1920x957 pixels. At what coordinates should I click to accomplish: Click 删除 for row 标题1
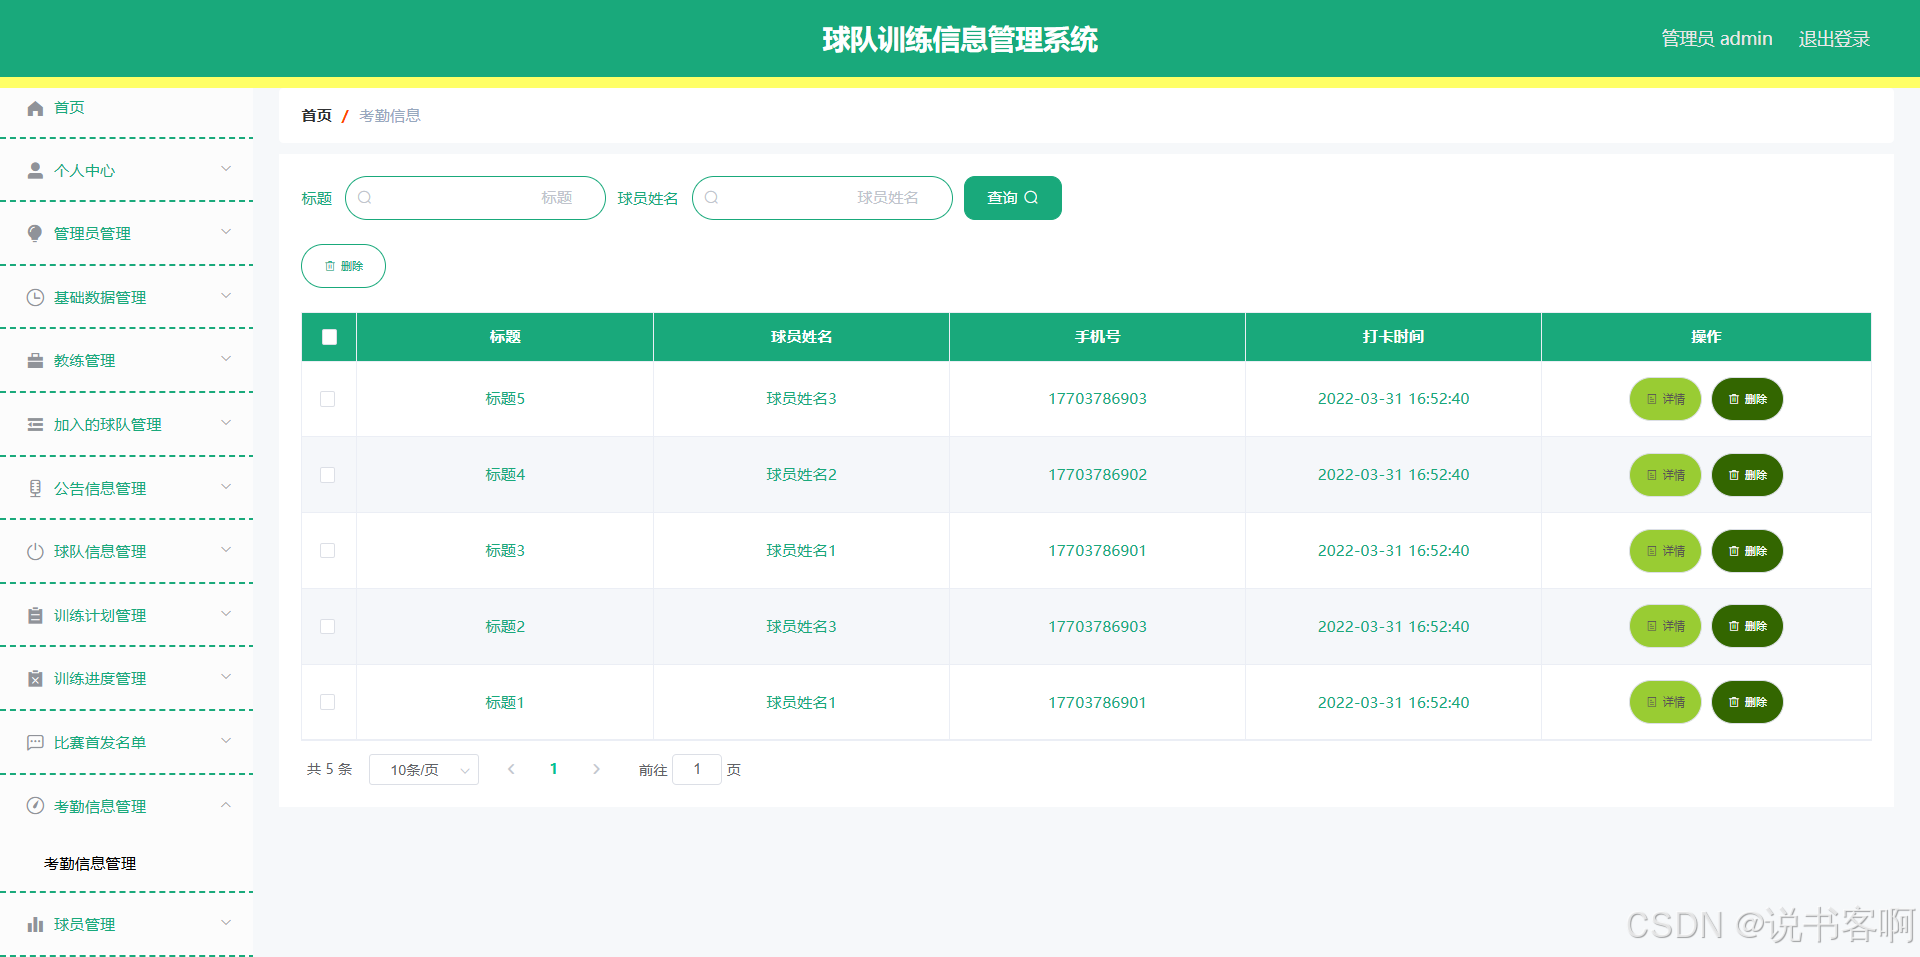(1747, 702)
